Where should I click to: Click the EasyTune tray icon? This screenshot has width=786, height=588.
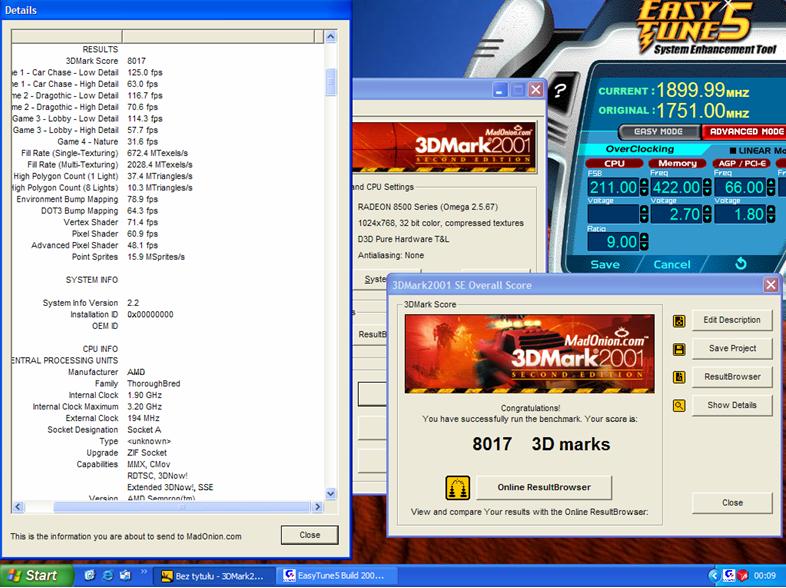tap(729, 575)
